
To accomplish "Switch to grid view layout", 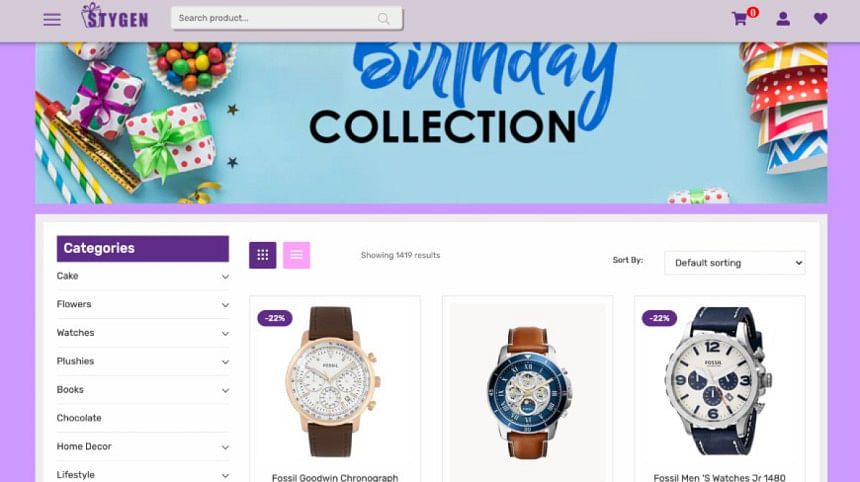I will coord(263,255).
